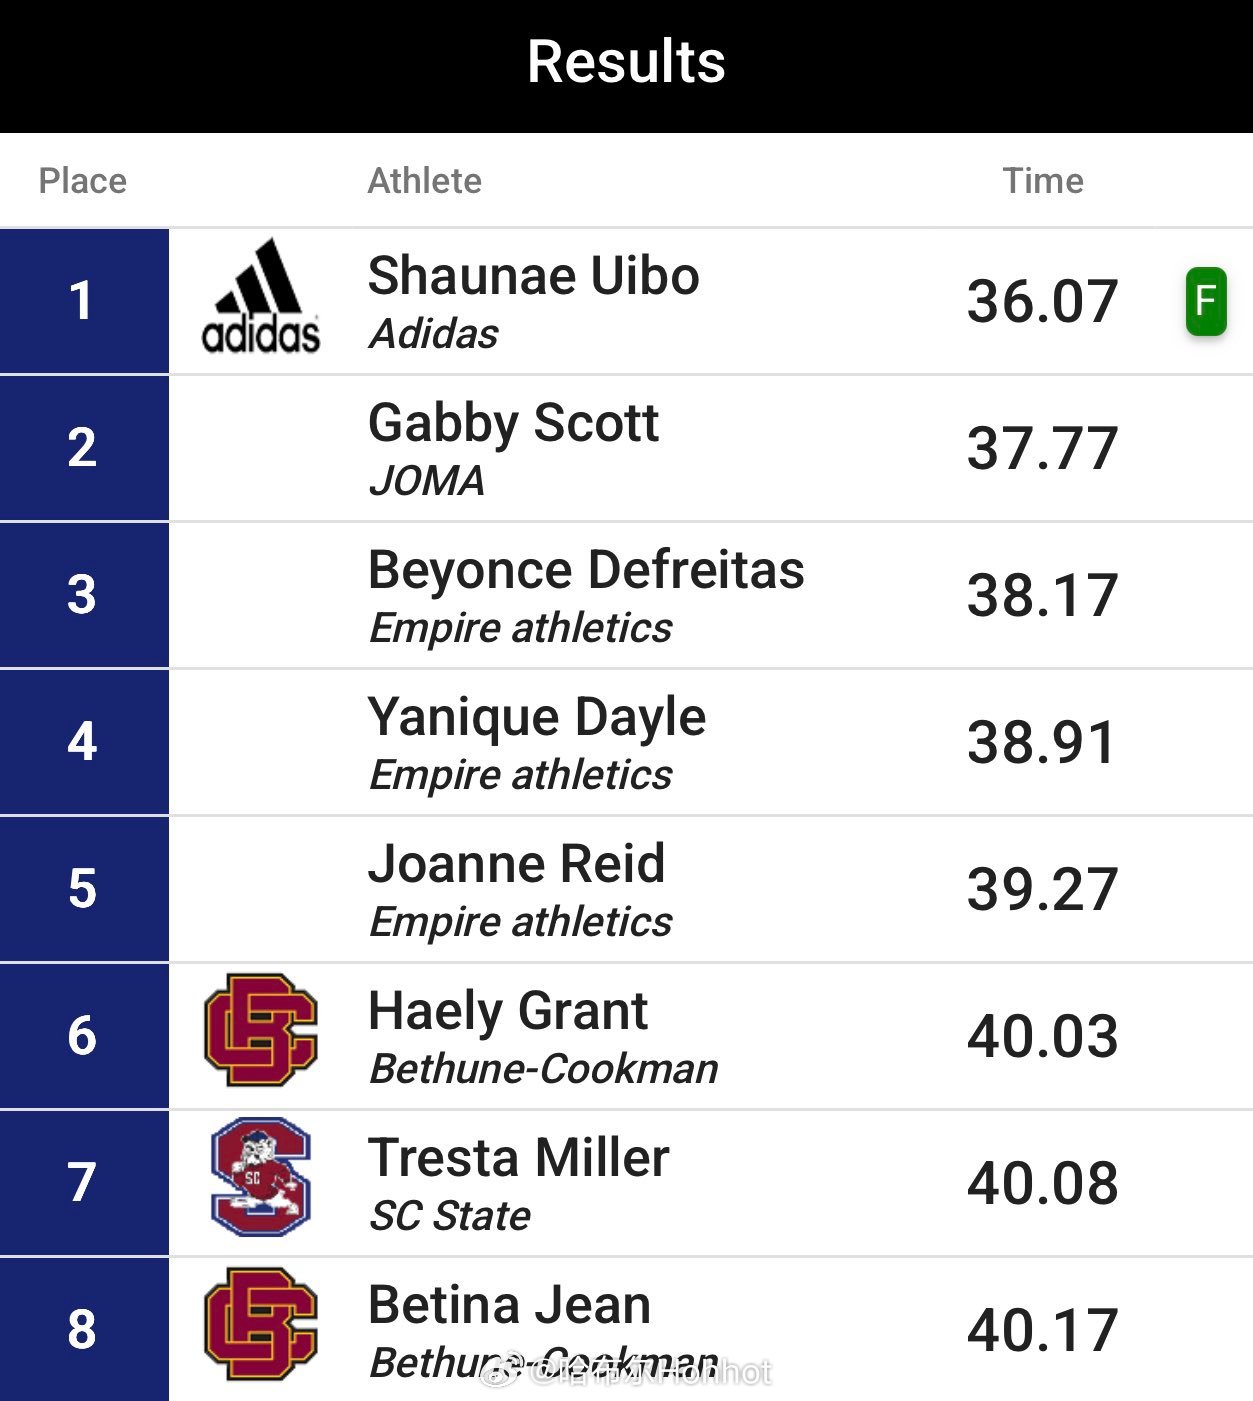The height and width of the screenshot is (1401, 1253).
Task: Open Joanne Reid's result entry
Action: pos(516,864)
